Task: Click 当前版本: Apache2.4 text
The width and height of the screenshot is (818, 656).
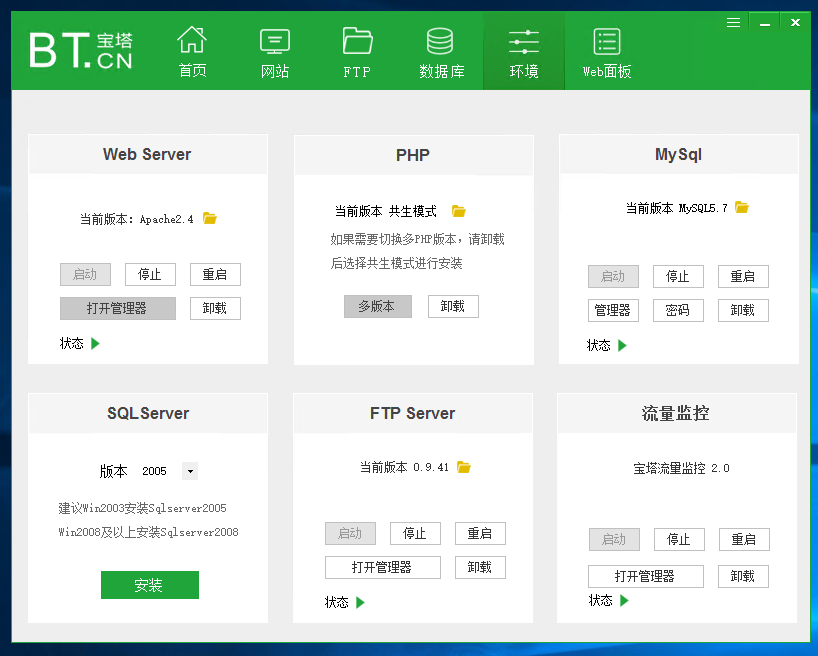Action: pos(136,219)
